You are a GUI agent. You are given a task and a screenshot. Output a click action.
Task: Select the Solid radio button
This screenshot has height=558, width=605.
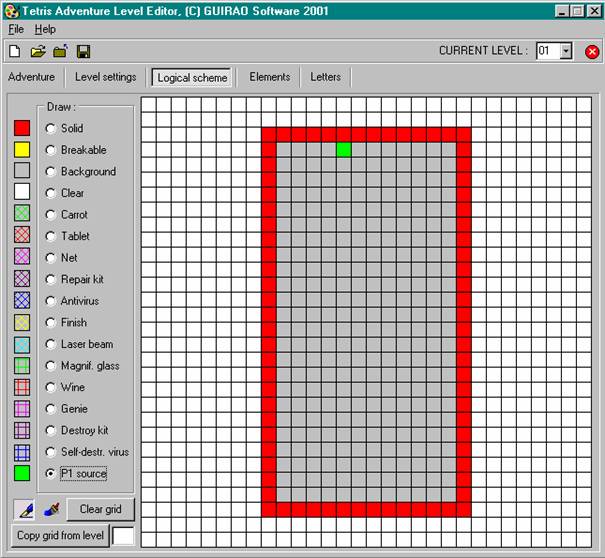(x=51, y=129)
